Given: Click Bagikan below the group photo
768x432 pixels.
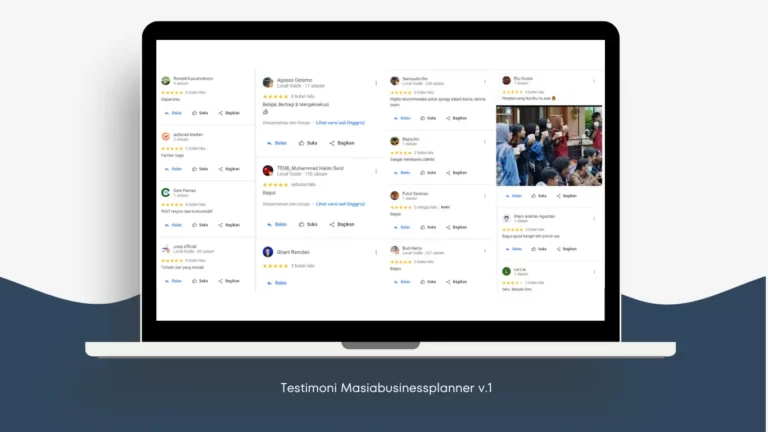Looking at the screenshot, I should [567, 196].
